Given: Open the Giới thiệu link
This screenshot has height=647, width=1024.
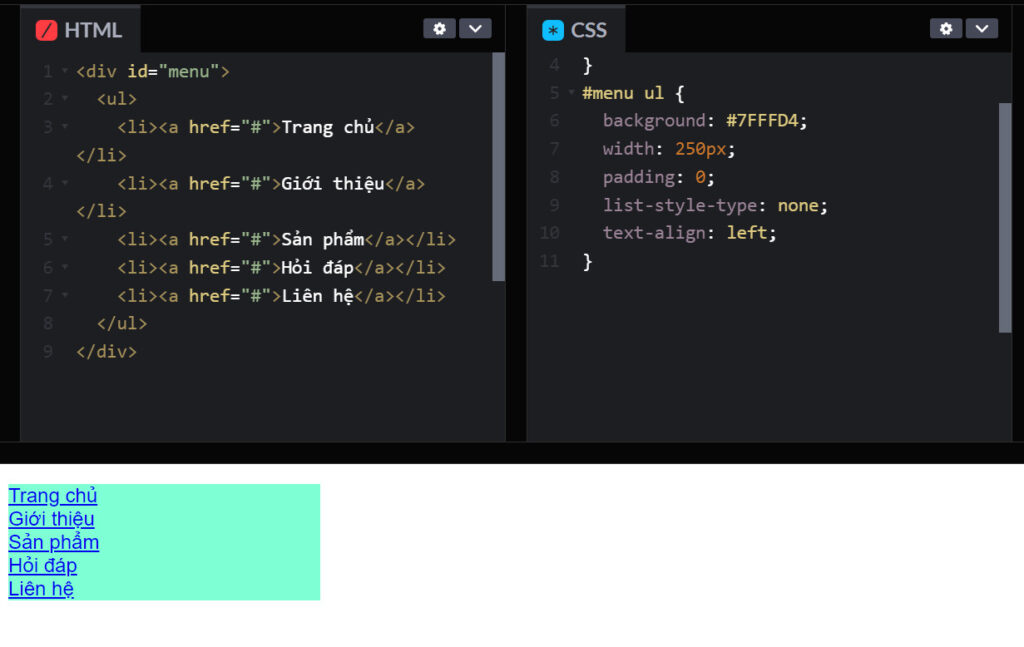Looking at the screenshot, I should pos(50,519).
